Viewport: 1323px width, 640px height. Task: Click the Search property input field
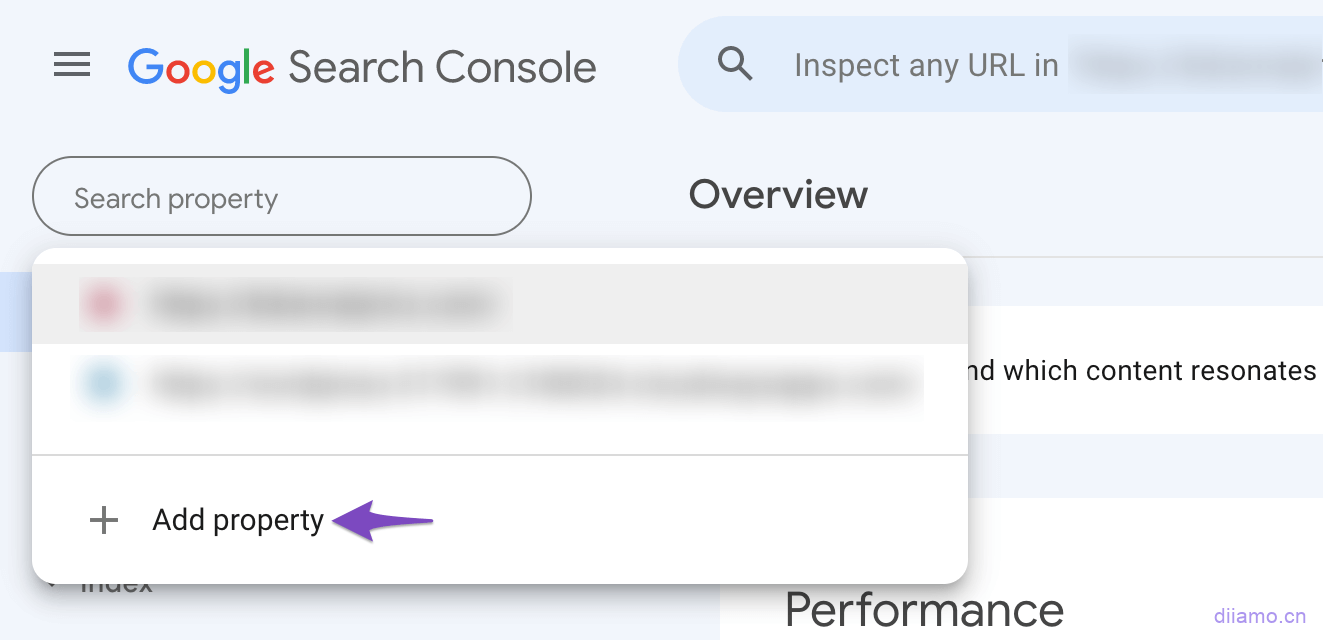[281, 196]
